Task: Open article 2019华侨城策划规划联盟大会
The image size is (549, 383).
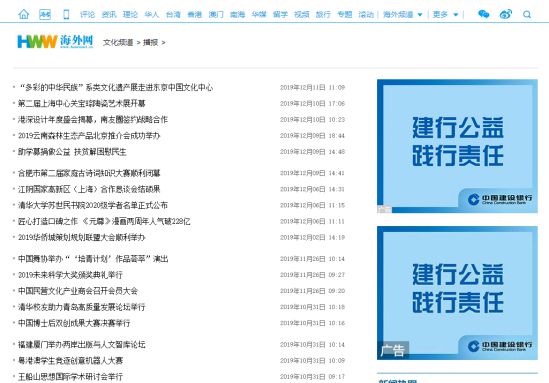Action: click(x=82, y=237)
